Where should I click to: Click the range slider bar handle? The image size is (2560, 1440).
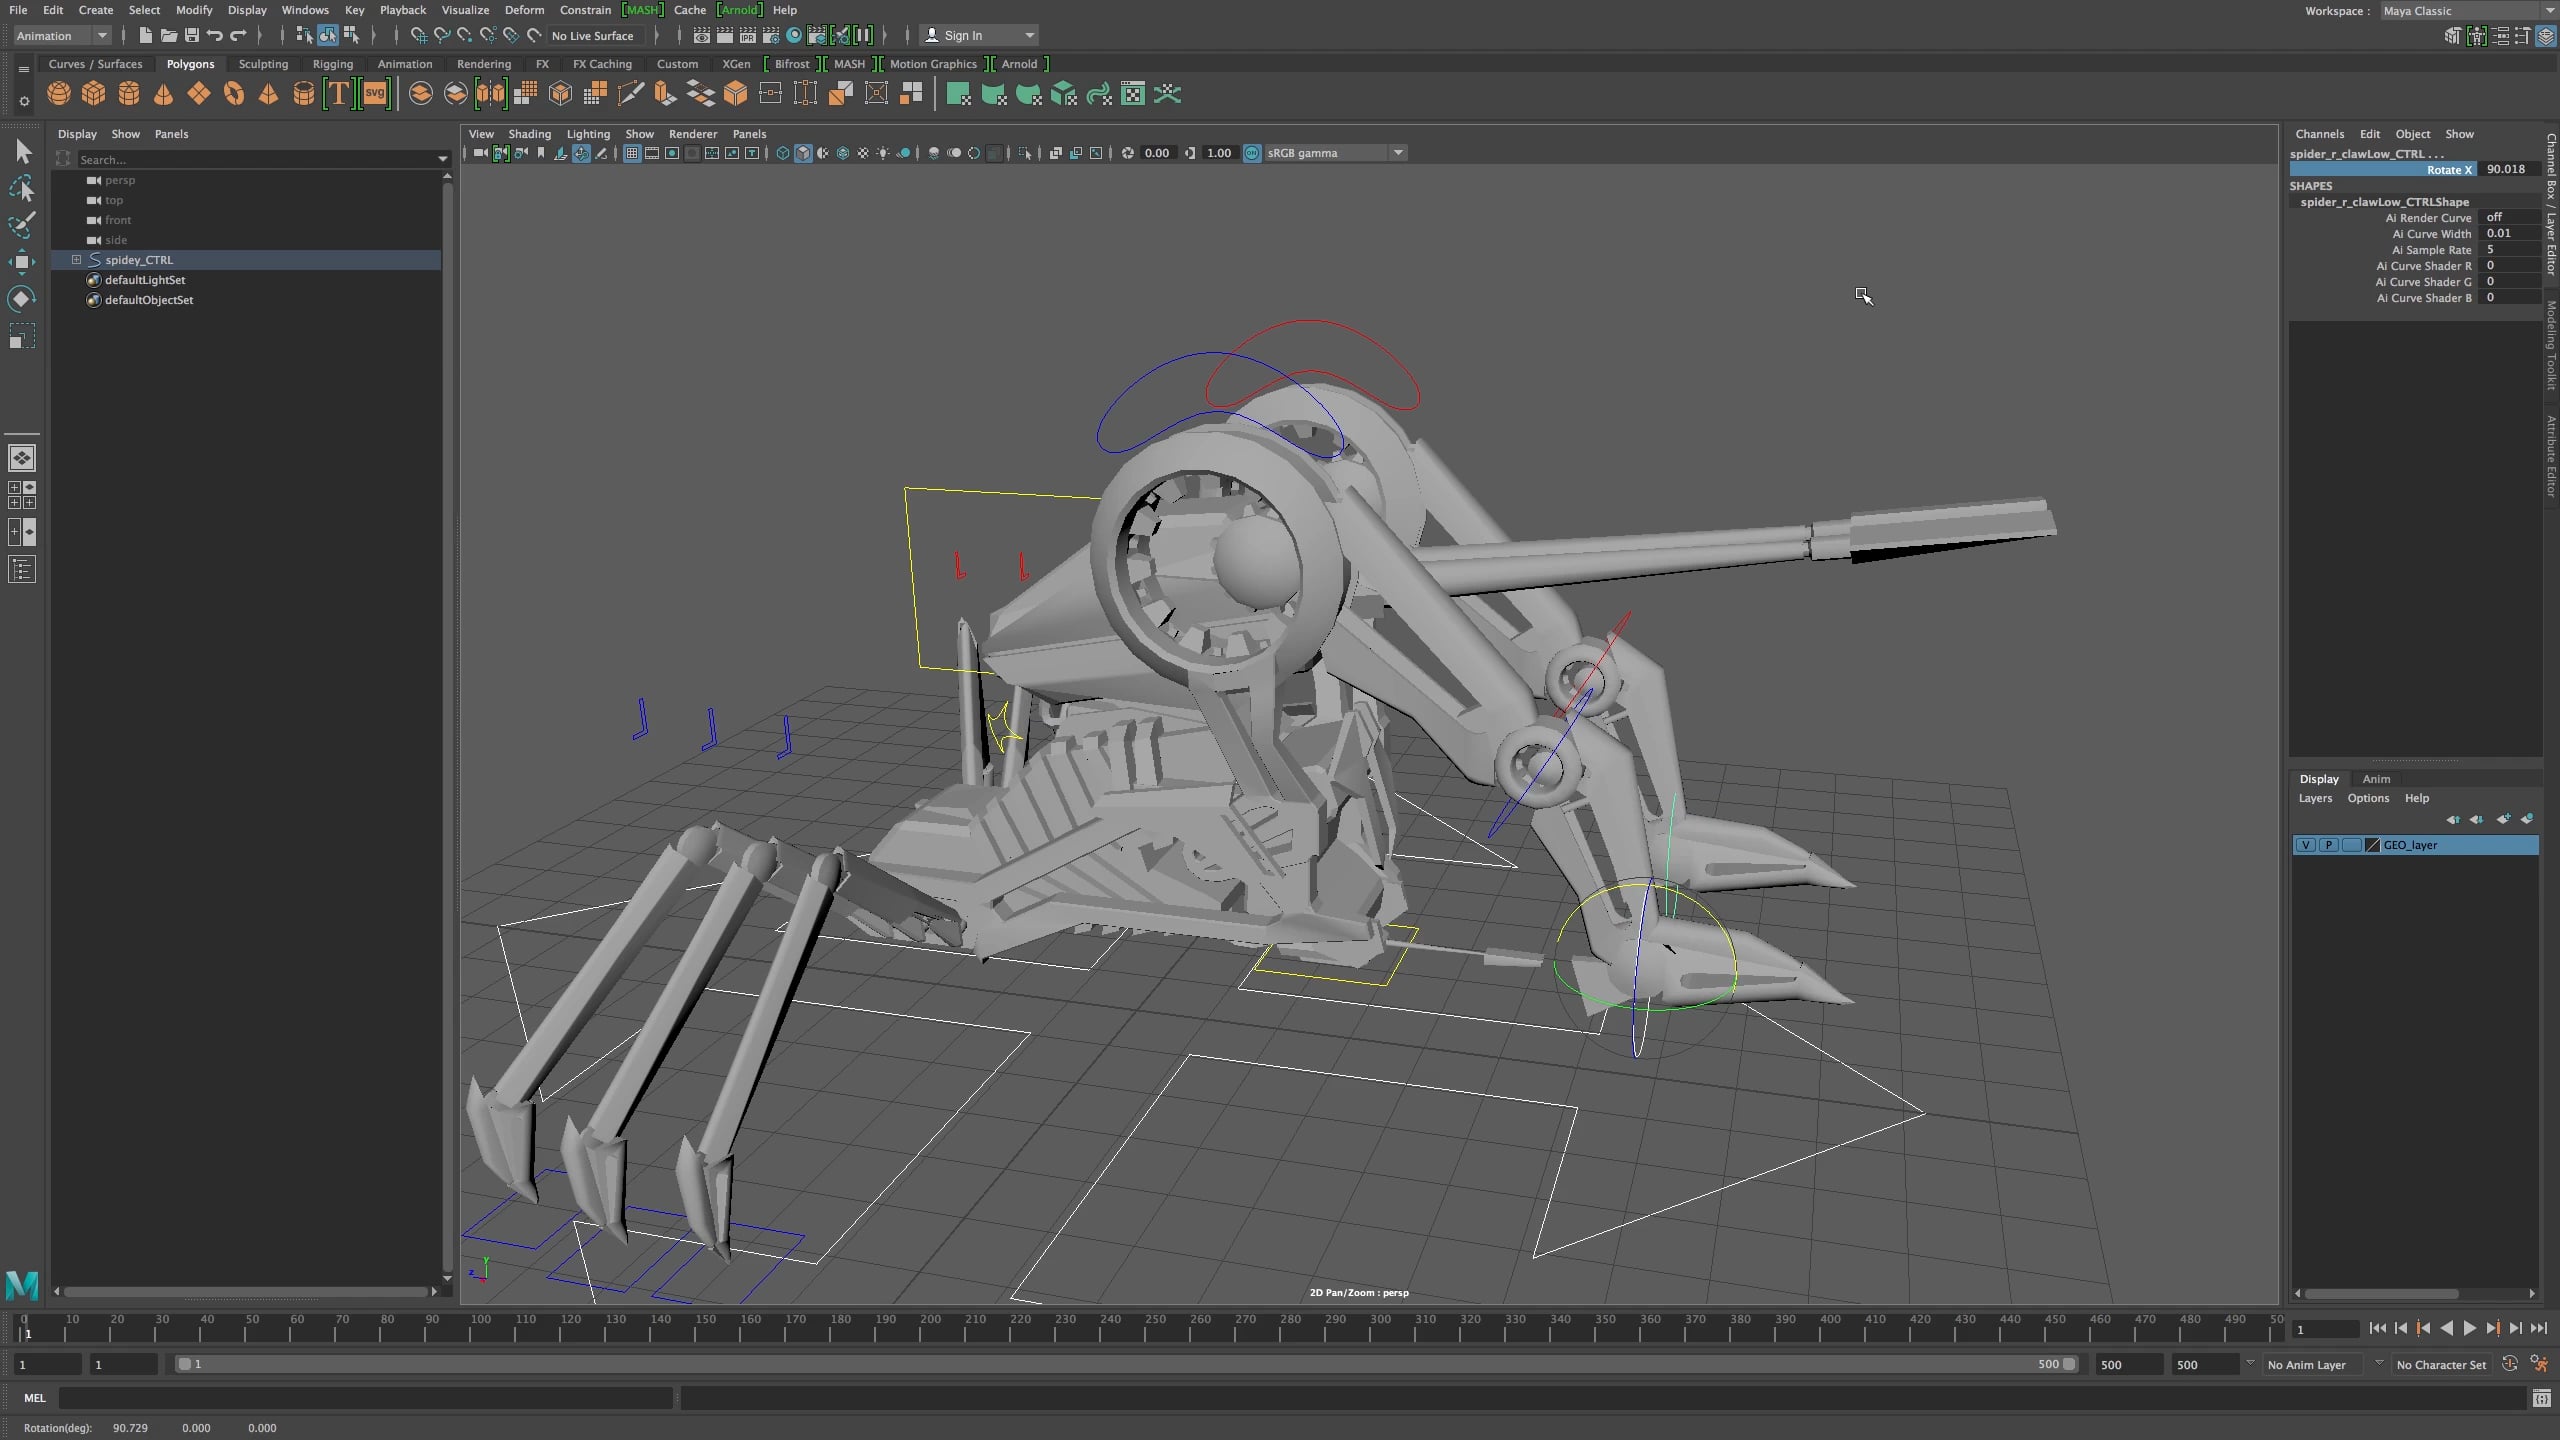(x=1127, y=1364)
